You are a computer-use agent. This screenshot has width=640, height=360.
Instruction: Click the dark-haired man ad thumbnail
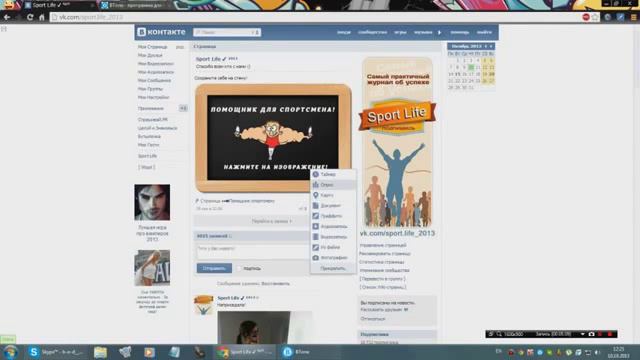(152, 202)
